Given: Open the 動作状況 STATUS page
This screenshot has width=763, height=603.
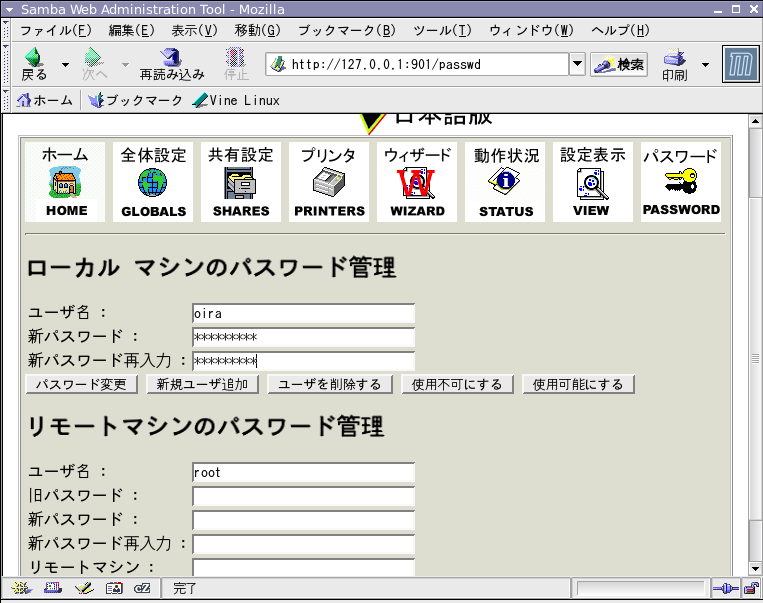Looking at the screenshot, I should point(505,182).
